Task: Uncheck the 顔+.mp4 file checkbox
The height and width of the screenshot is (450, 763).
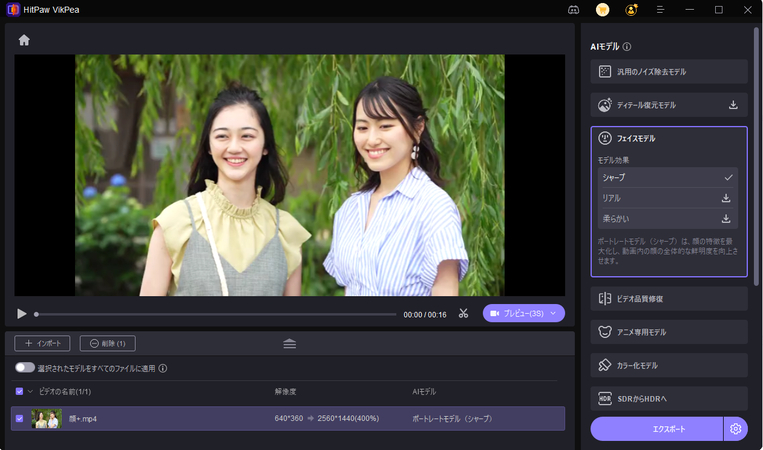Action: coord(19,418)
